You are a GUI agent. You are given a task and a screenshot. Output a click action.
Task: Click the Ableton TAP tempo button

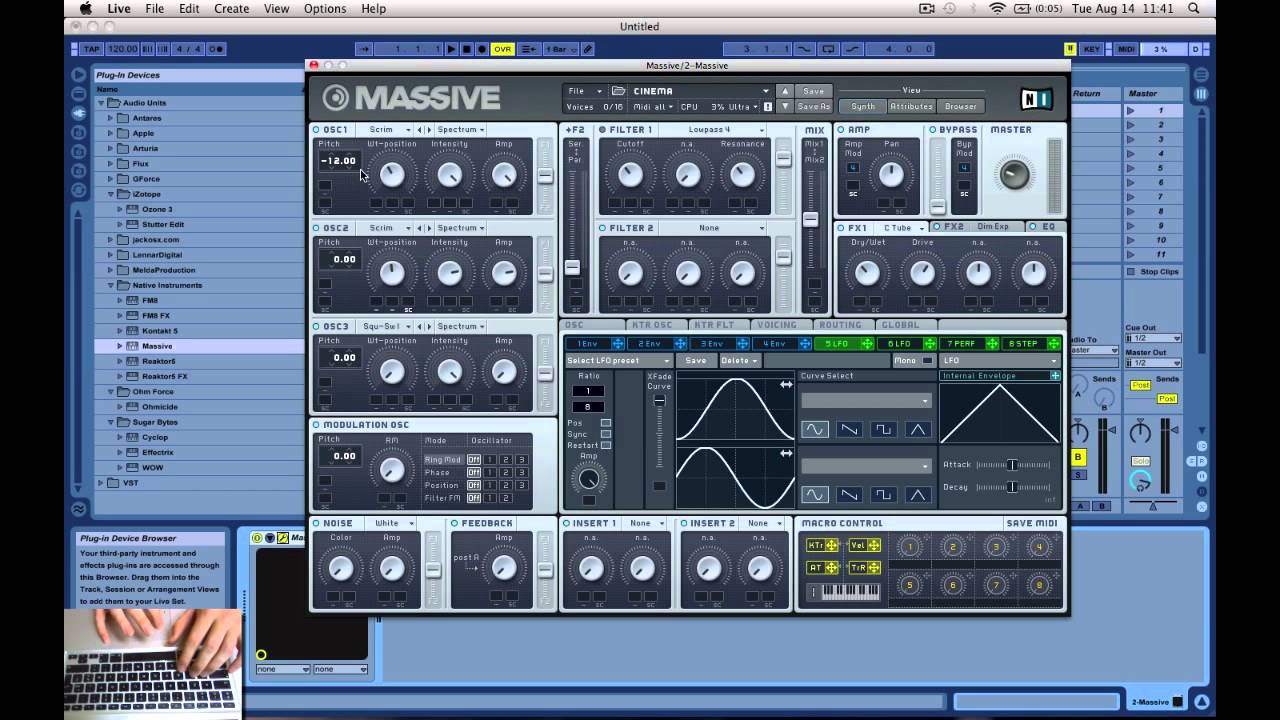tap(91, 49)
